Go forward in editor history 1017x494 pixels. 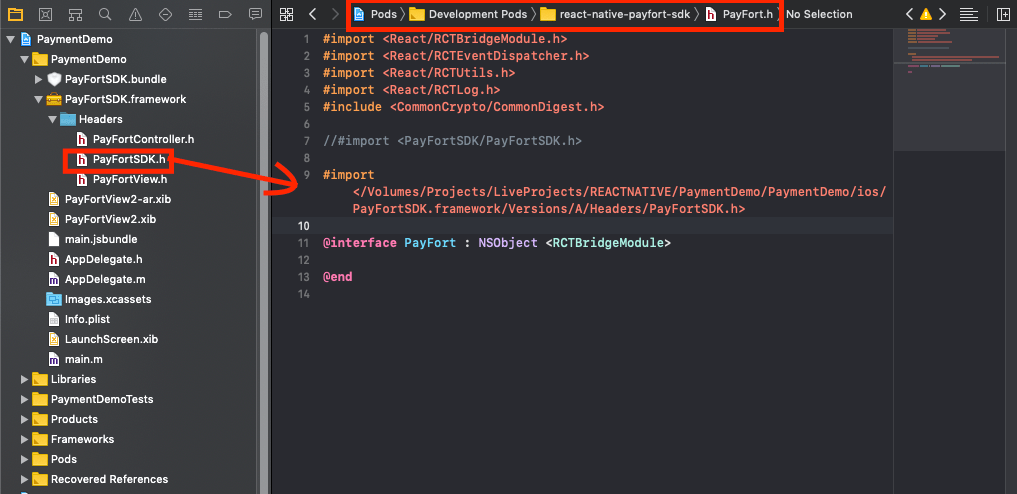click(335, 14)
